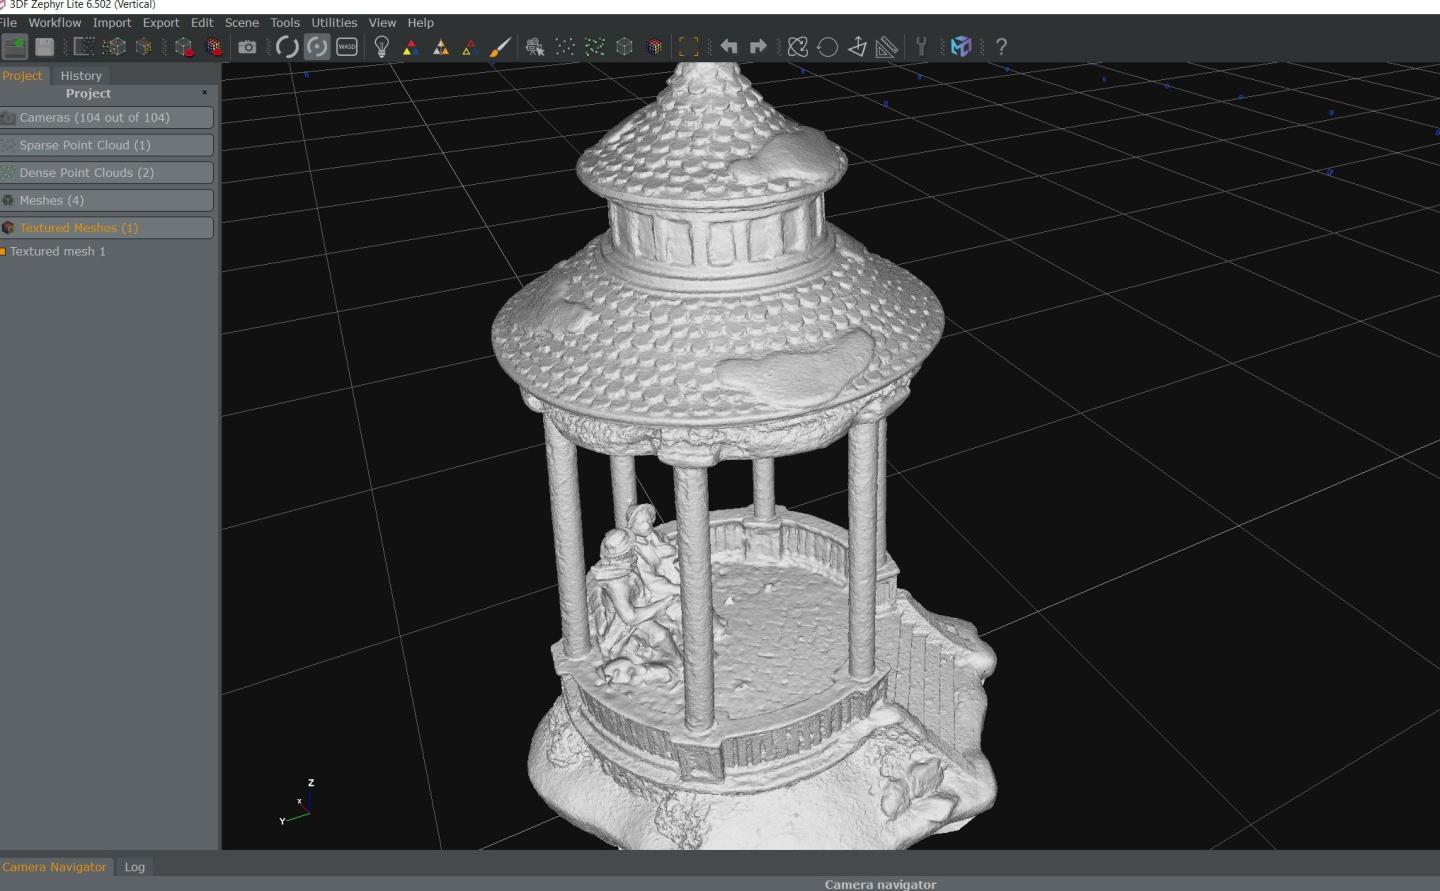
Task: Open the wrench options icon
Action: pos(921,47)
